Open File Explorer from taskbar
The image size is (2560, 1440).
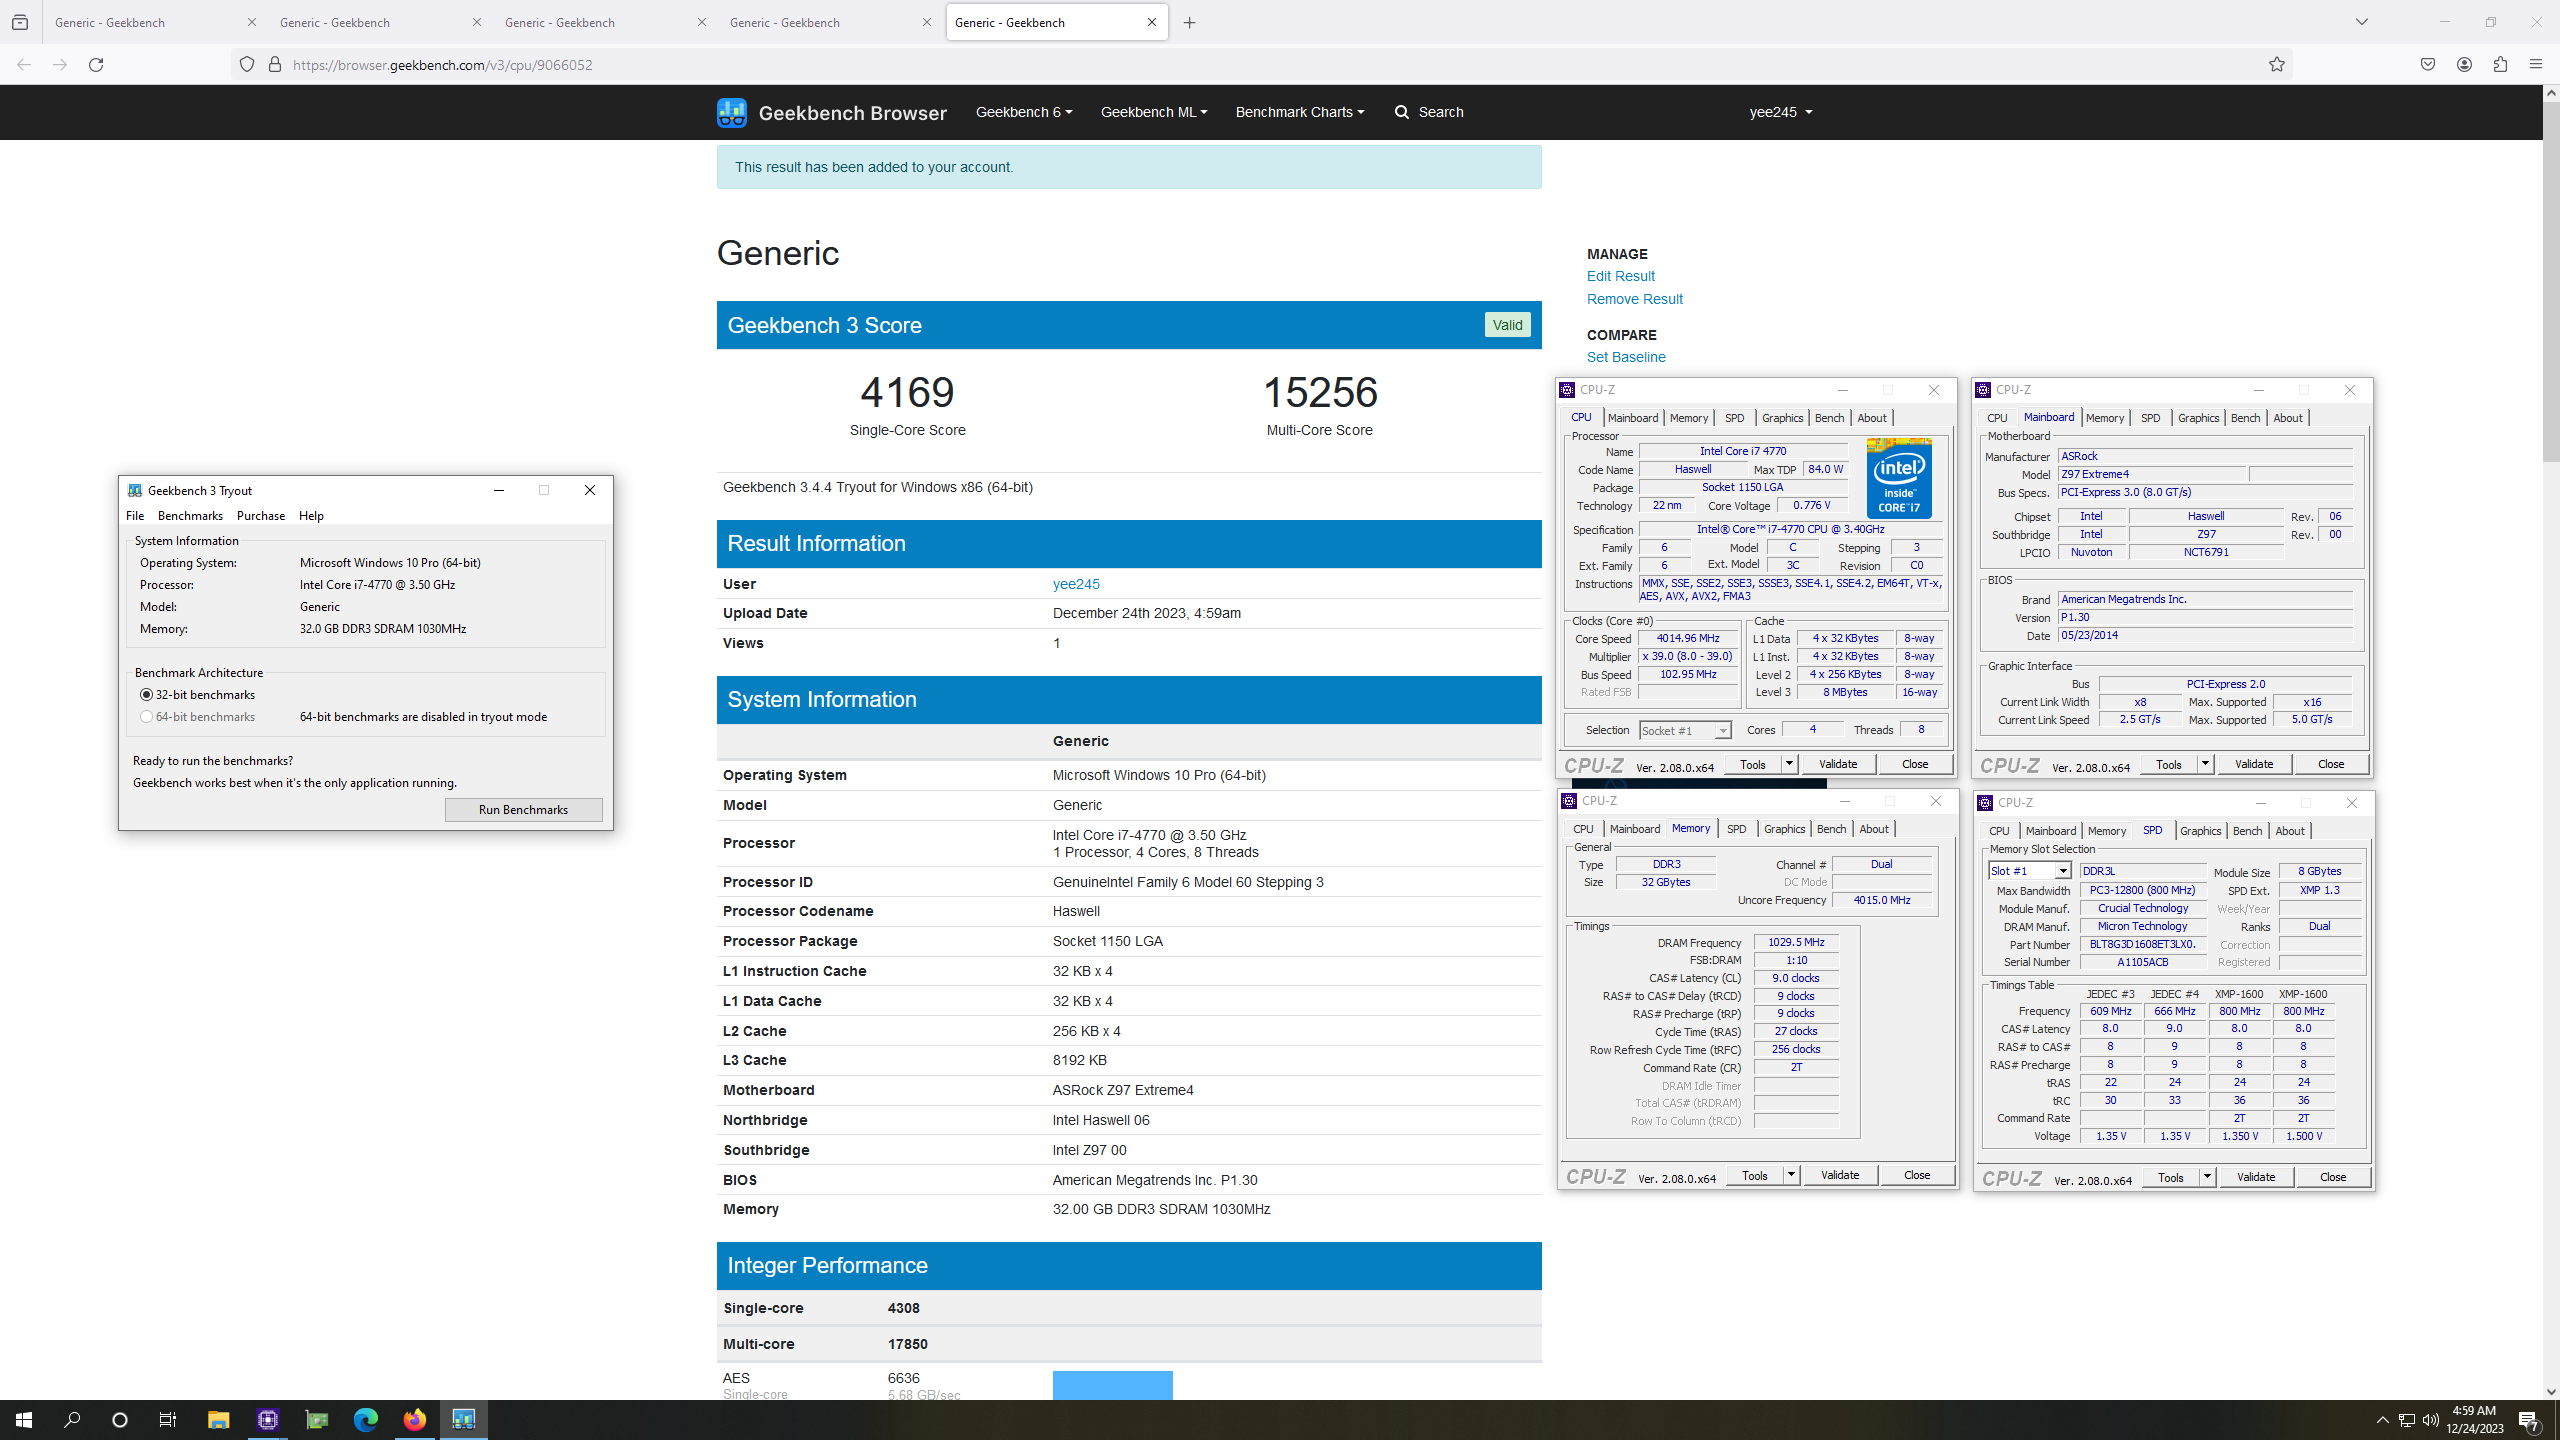click(218, 1419)
